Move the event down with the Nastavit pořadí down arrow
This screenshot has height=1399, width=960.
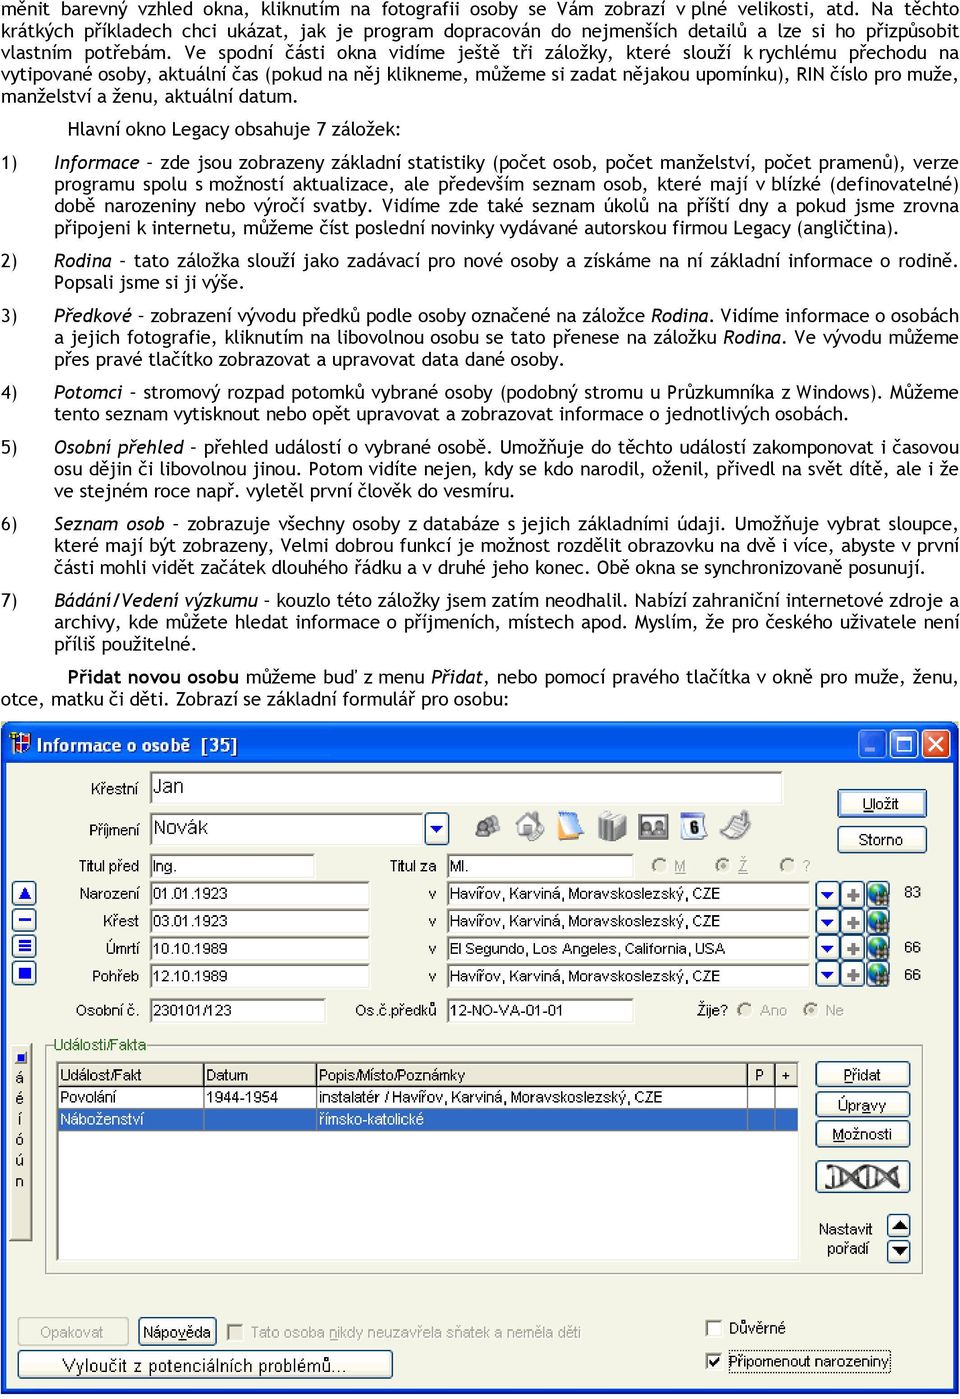tap(899, 1251)
